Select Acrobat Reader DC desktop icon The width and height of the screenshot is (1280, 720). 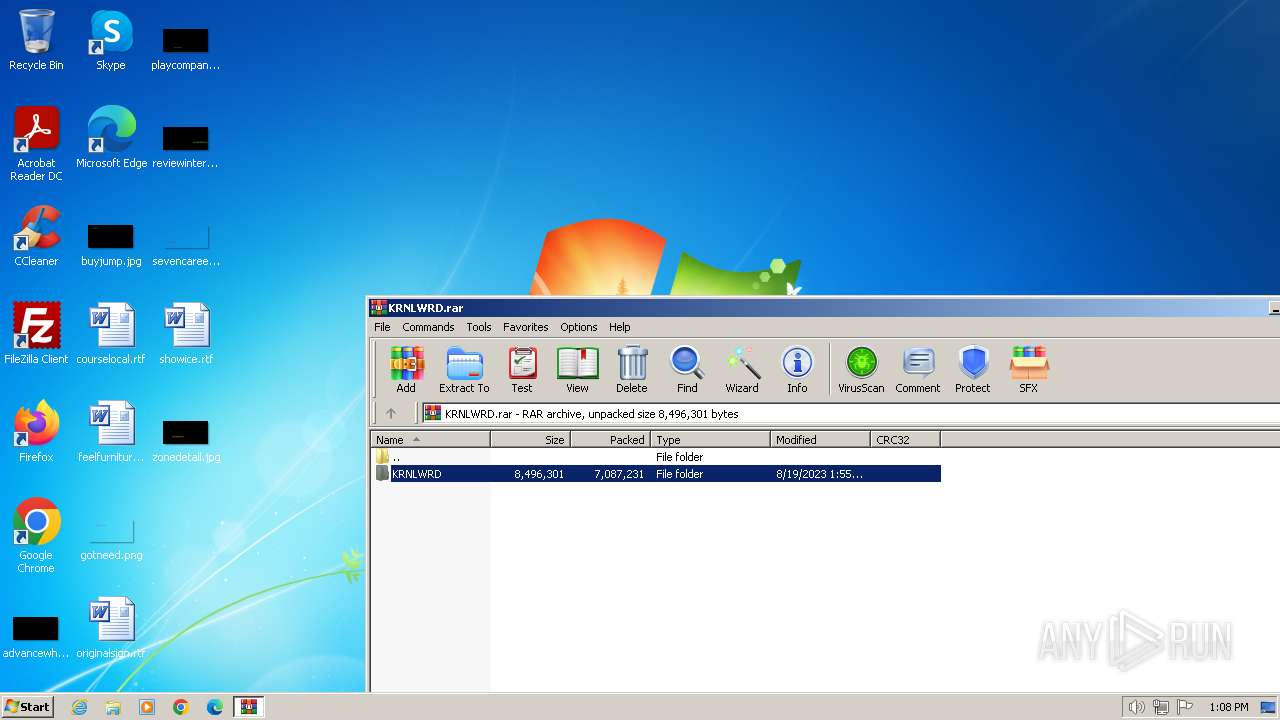(36, 145)
